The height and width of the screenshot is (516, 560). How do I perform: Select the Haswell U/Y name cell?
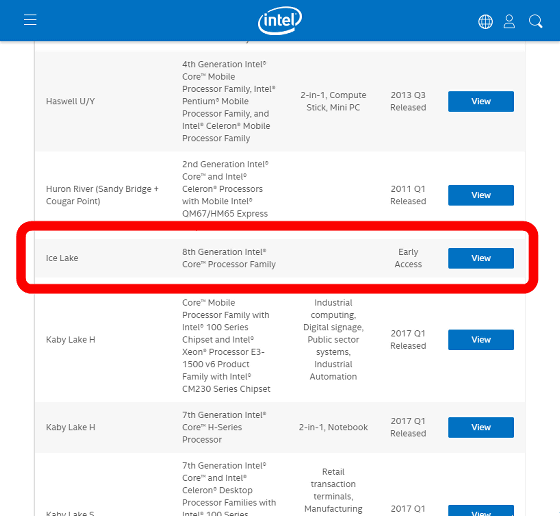coord(70,101)
